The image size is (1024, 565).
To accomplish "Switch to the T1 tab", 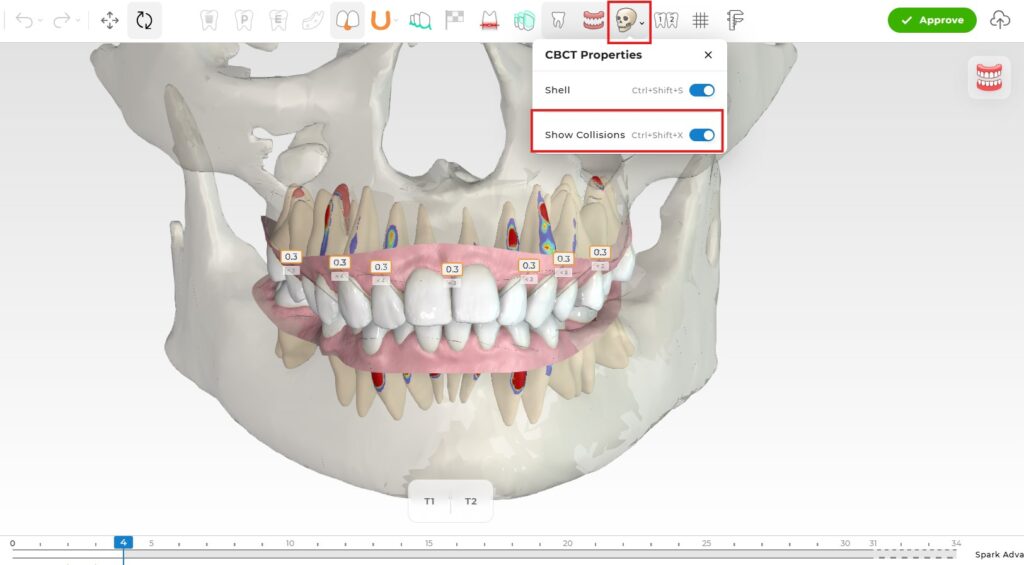I will coord(429,501).
